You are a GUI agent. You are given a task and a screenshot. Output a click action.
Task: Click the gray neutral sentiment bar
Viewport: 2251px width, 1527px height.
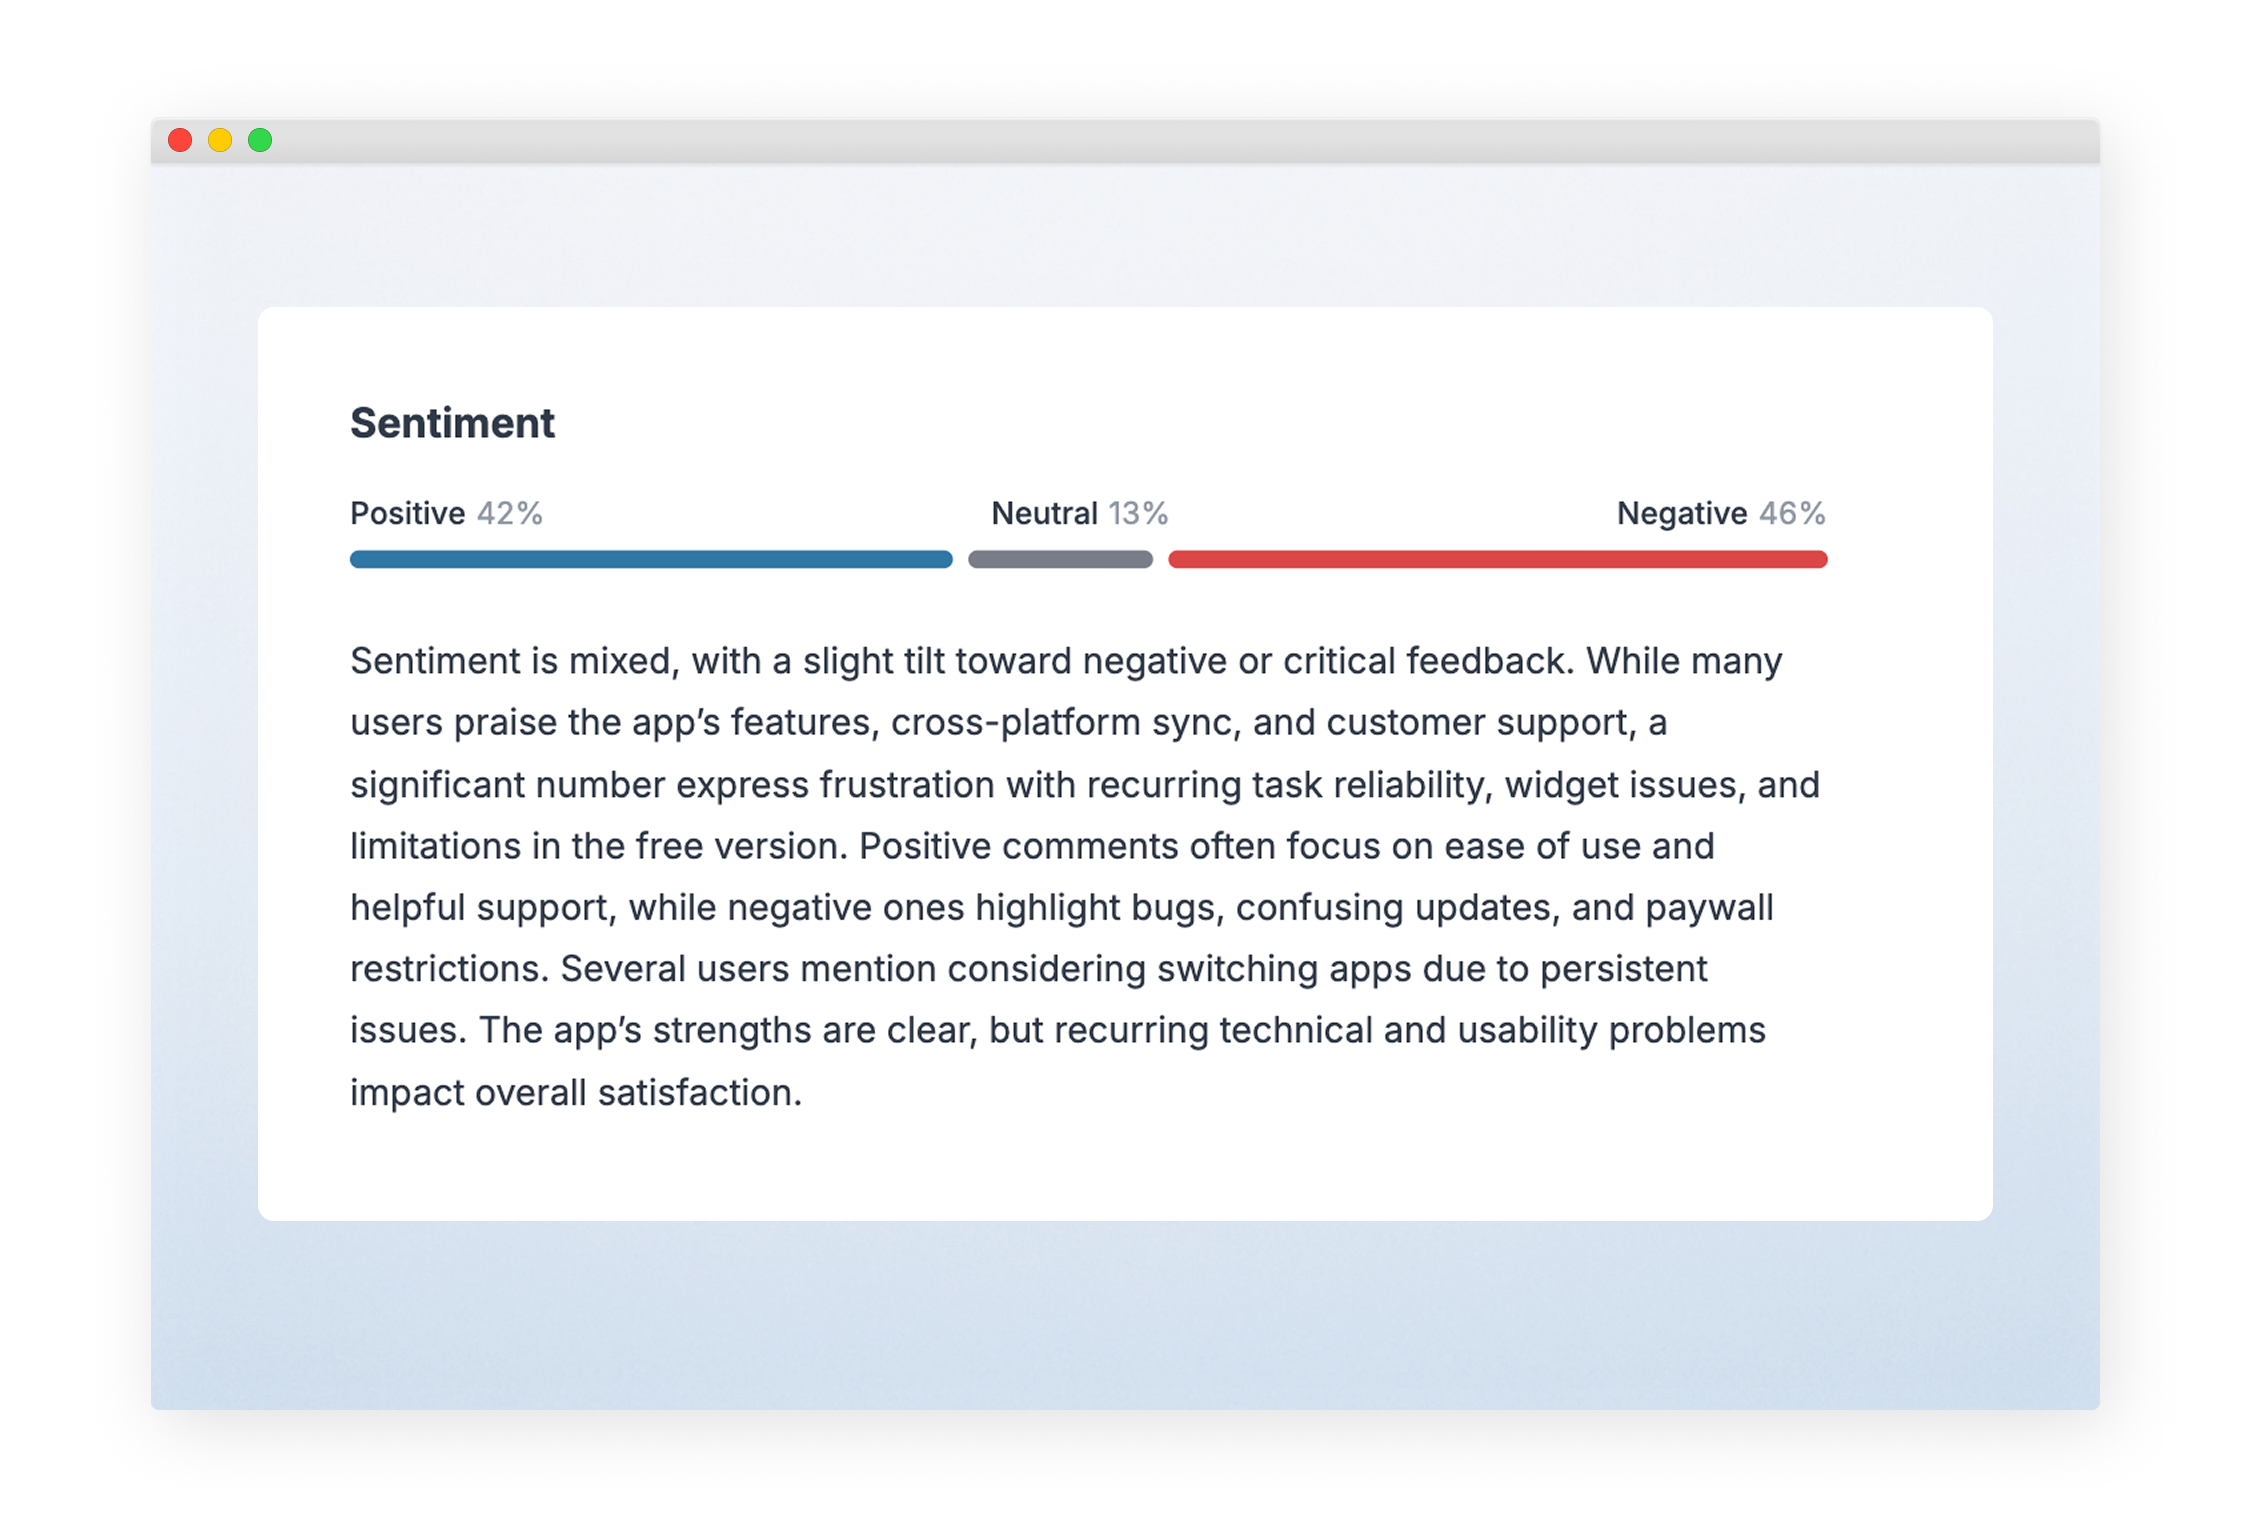pyautogui.click(x=1060, y=559)
